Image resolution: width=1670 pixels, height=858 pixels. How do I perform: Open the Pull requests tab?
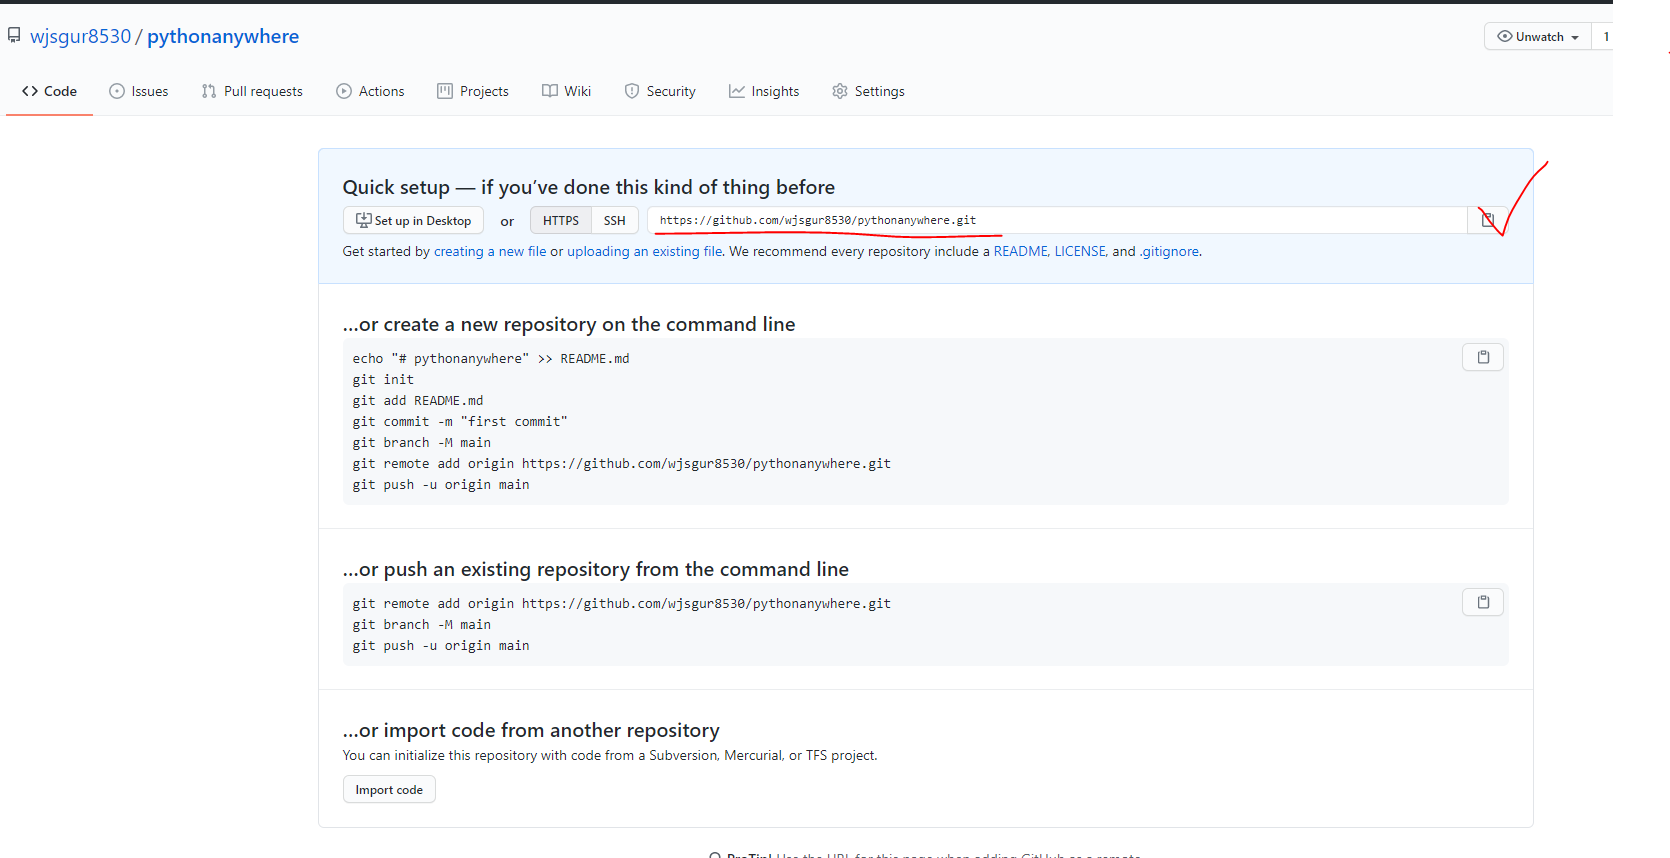click(x=252, y=91)
